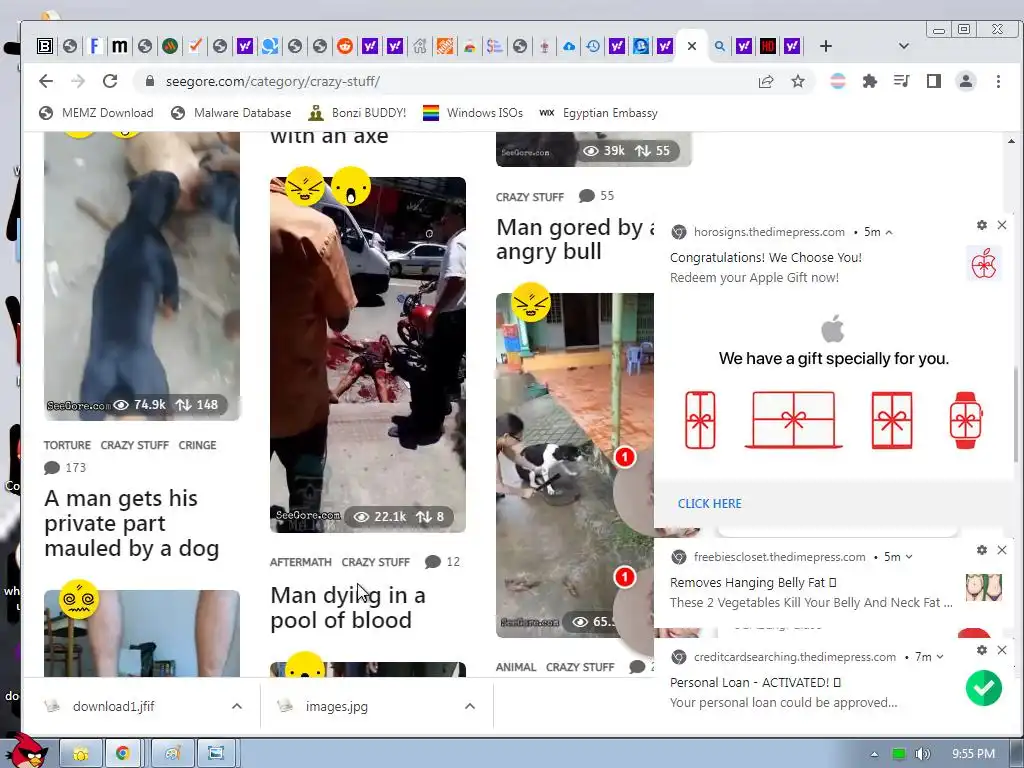Image resolution: width=1024 pixels, height=768 pixels.
Task: Click the address bar URL field
Action: [x=451, y=81]
